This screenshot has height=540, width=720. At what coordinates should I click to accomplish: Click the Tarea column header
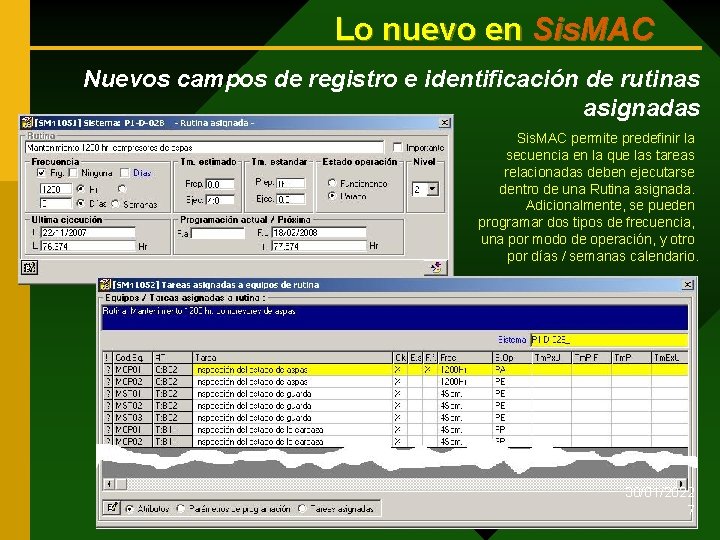[x=292, y=357]
